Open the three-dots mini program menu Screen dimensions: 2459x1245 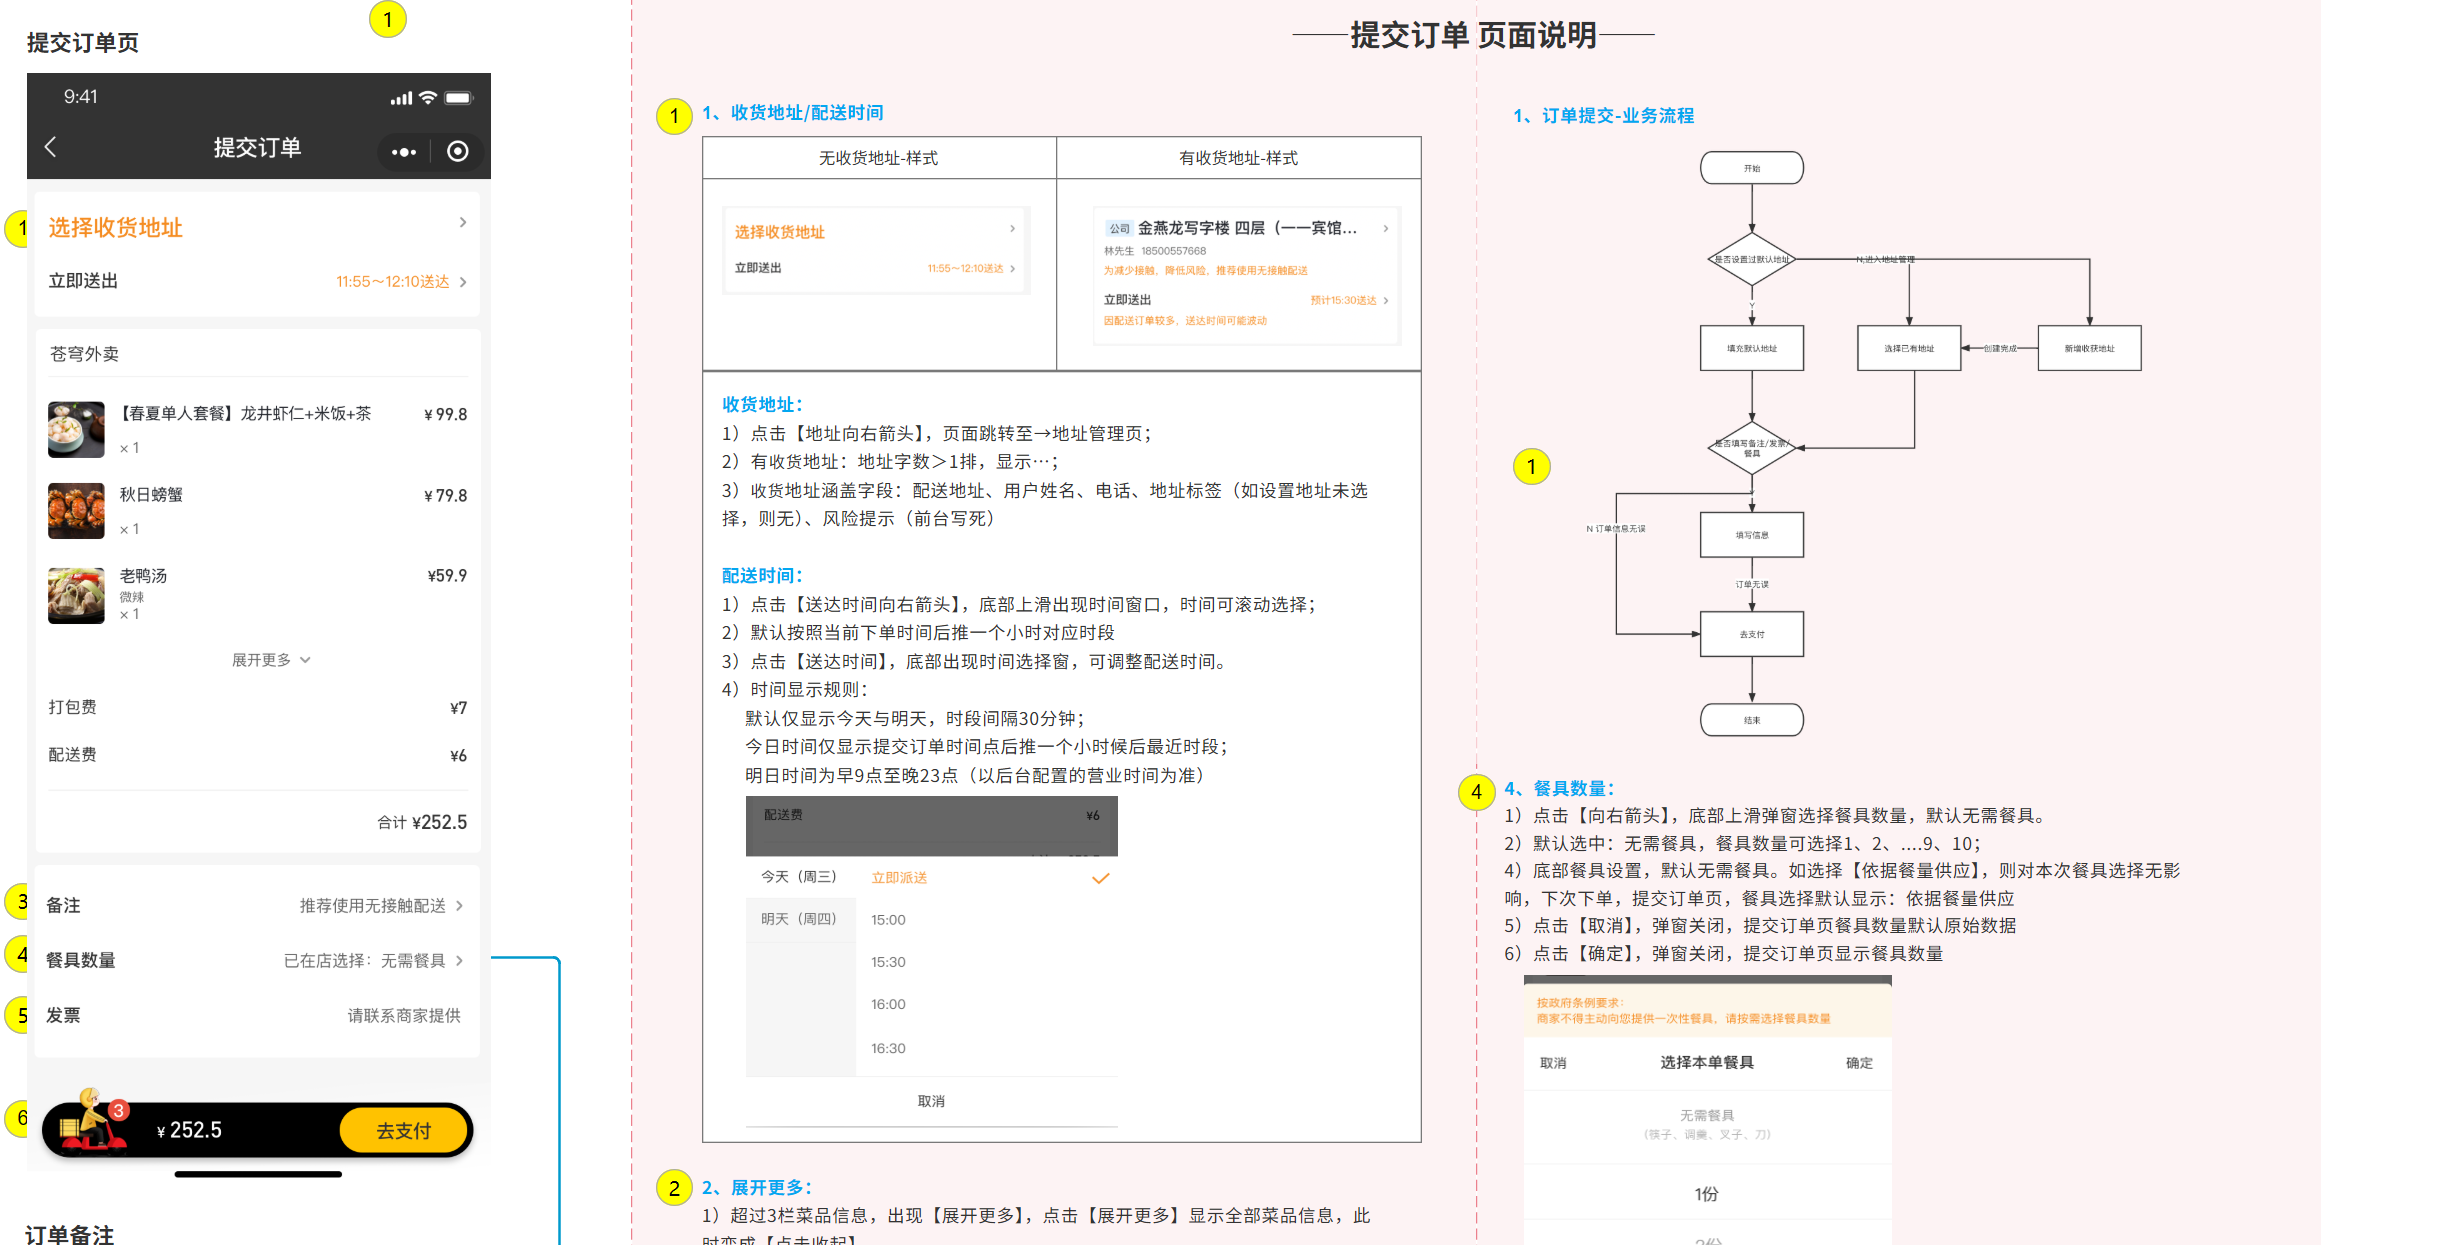tap(404, 152)
